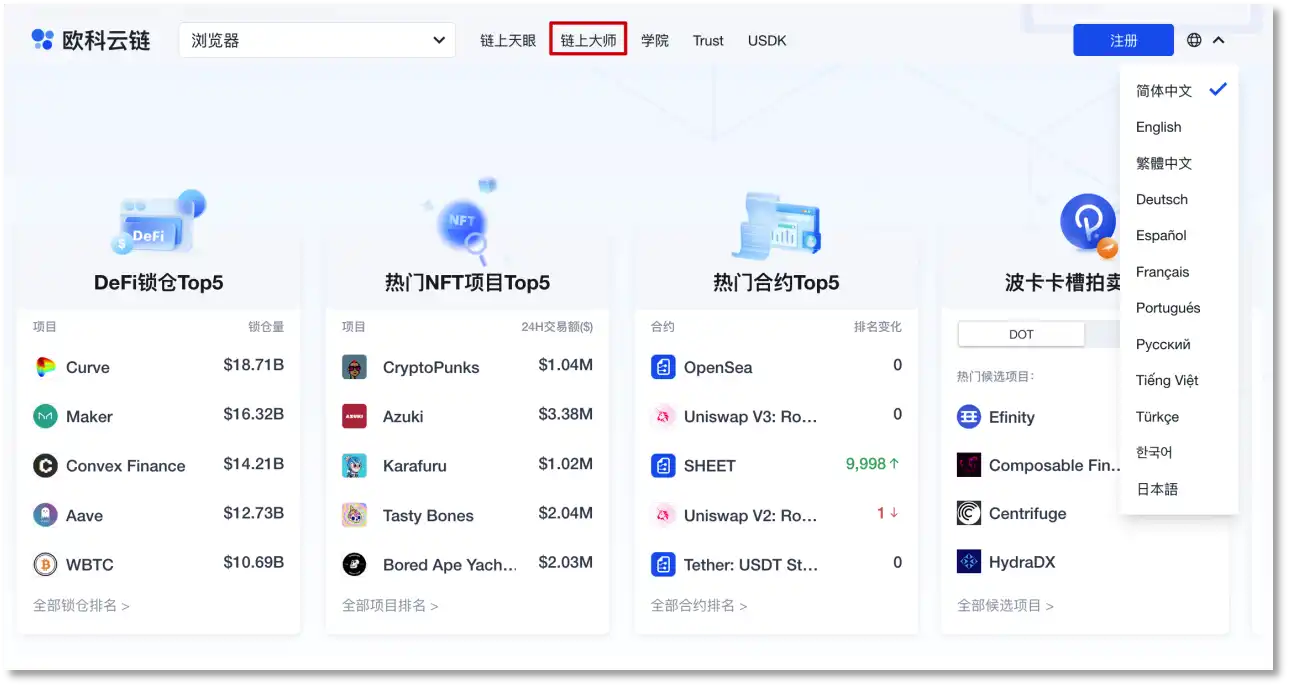1291x688 pixels.
Task: Click the SHEET ranking change value 9,998
Action: pyautogui.click(x=866, y=465)
